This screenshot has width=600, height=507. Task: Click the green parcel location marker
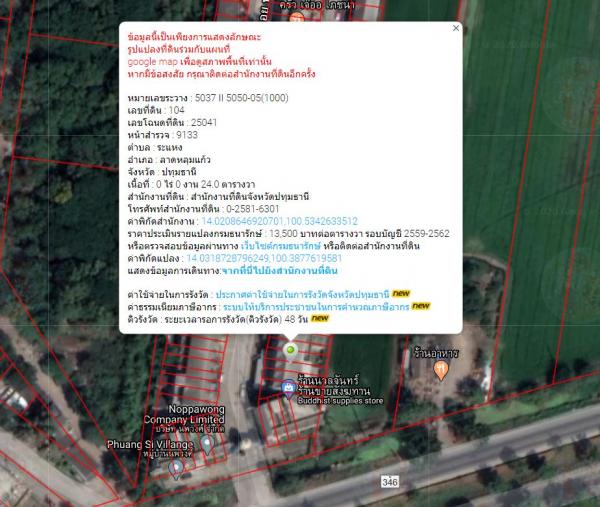click(290, 350)
